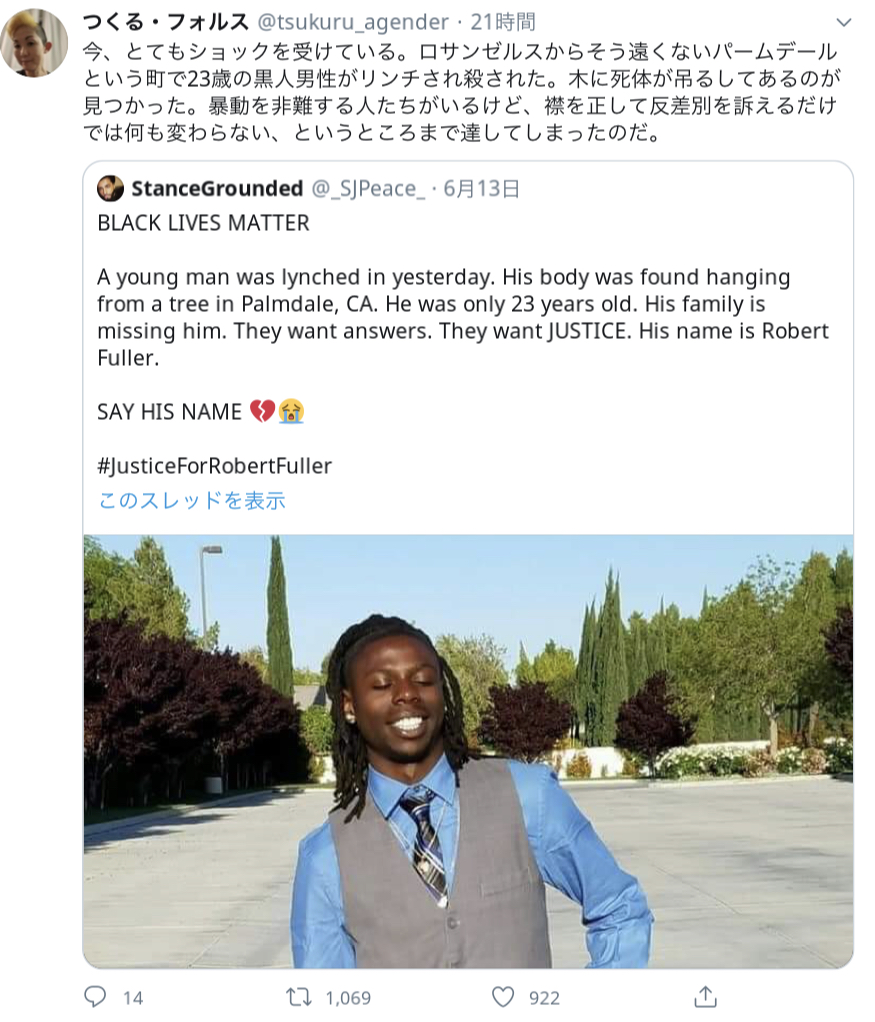
Task: Click the tsukuru_agender profile avatar
Action: (34, 43)
